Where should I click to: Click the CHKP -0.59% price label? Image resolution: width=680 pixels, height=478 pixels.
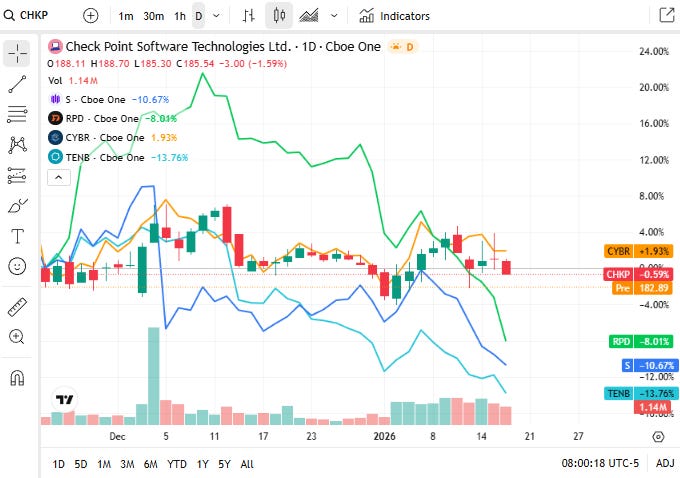tap(638, 274)
